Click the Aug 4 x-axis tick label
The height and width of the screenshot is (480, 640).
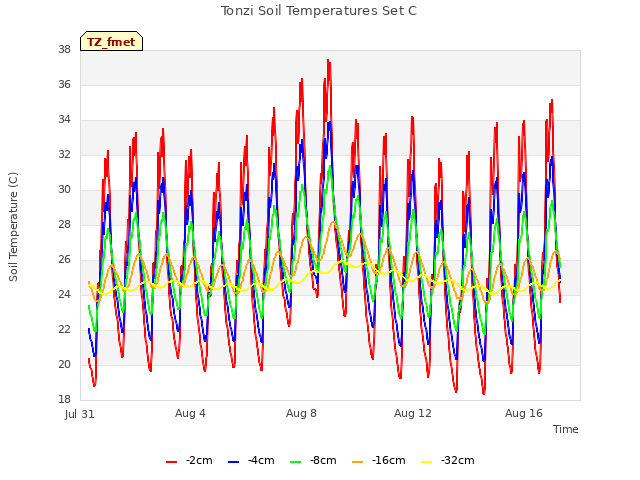[x=190, y=413]
